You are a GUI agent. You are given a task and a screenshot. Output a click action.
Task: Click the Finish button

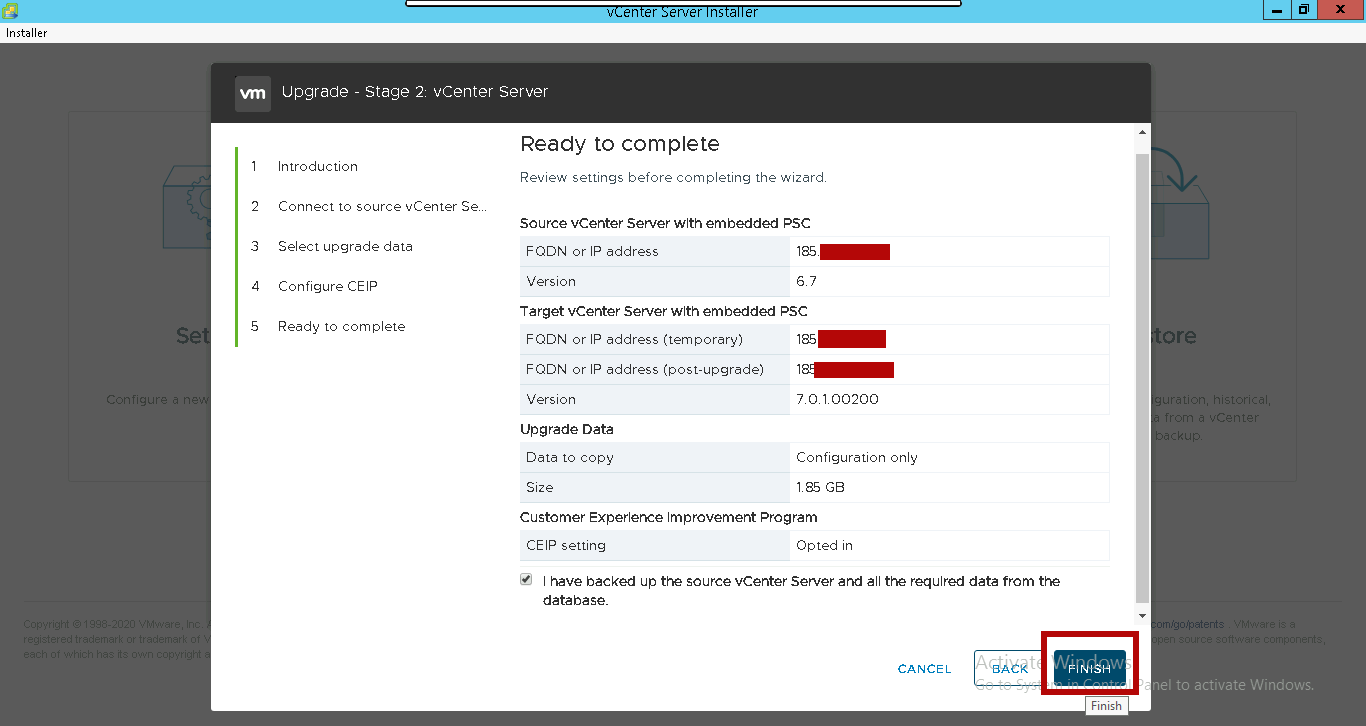pyautogui.click(x=1089, y=668)
